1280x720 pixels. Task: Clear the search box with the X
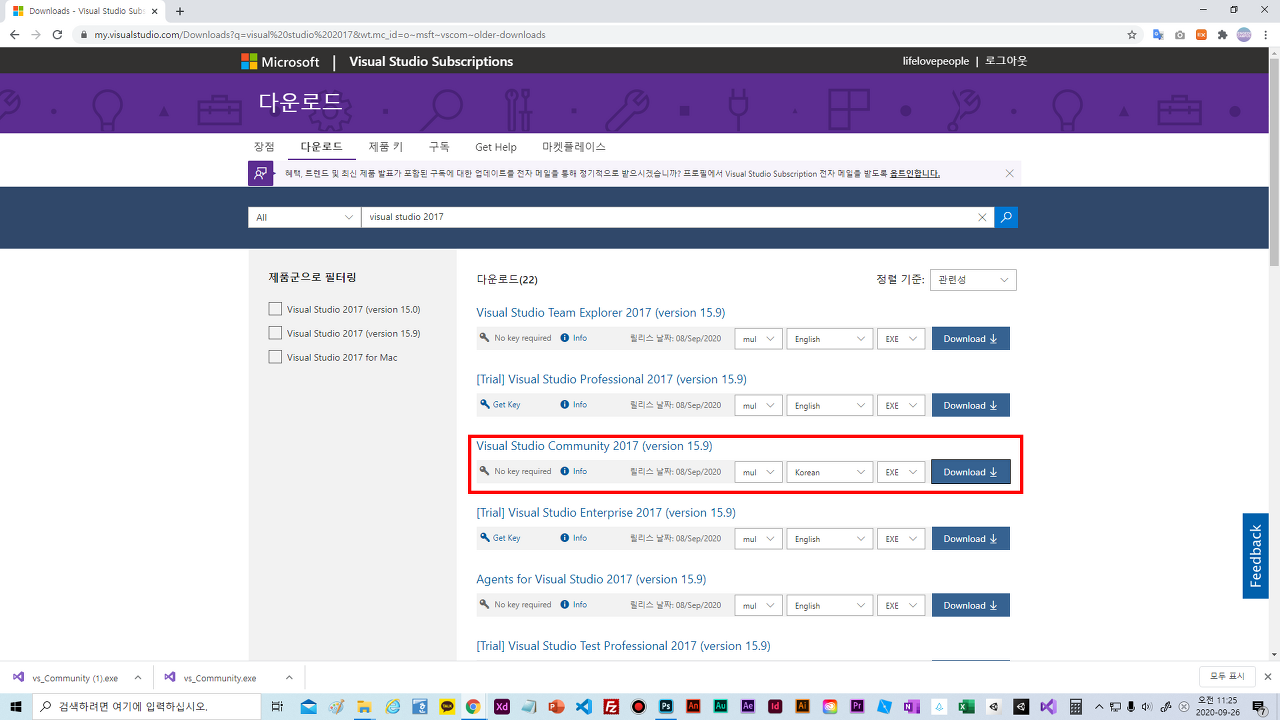pyautogui.click(x=982, y=217)
